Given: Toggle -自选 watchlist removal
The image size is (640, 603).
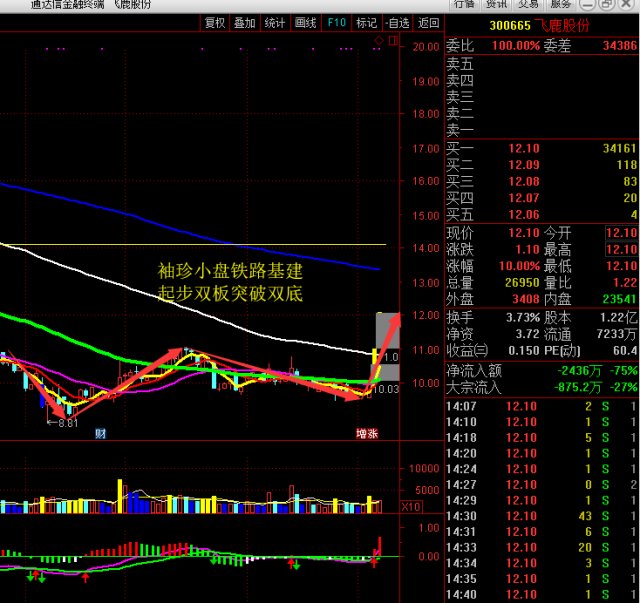Looking at the screenshot, I should click(397, 23).
